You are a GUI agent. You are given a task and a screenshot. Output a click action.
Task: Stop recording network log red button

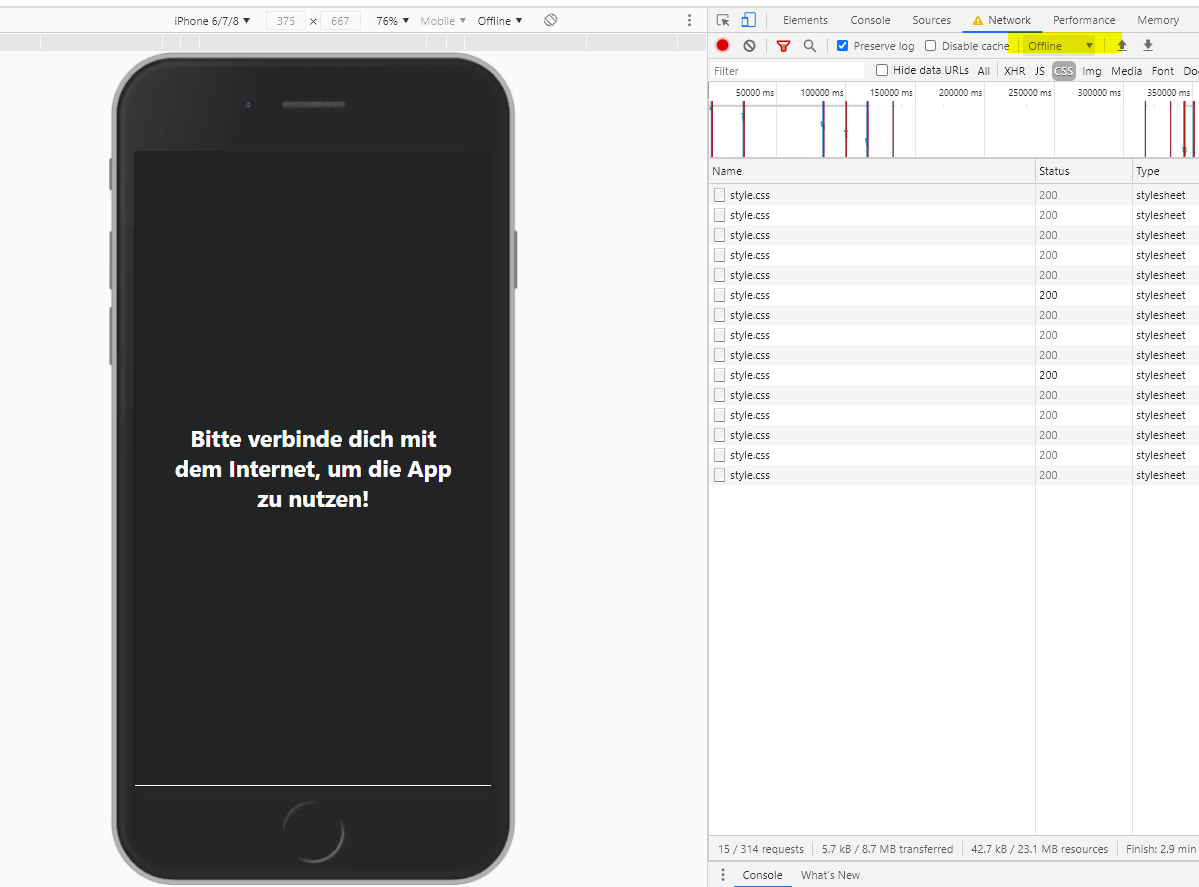[723, 46]
